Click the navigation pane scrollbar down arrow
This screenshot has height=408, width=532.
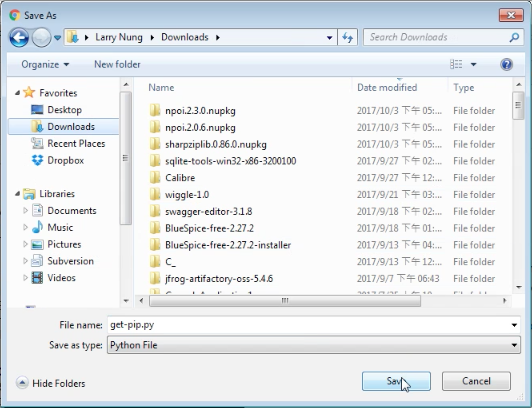(126, 300)
